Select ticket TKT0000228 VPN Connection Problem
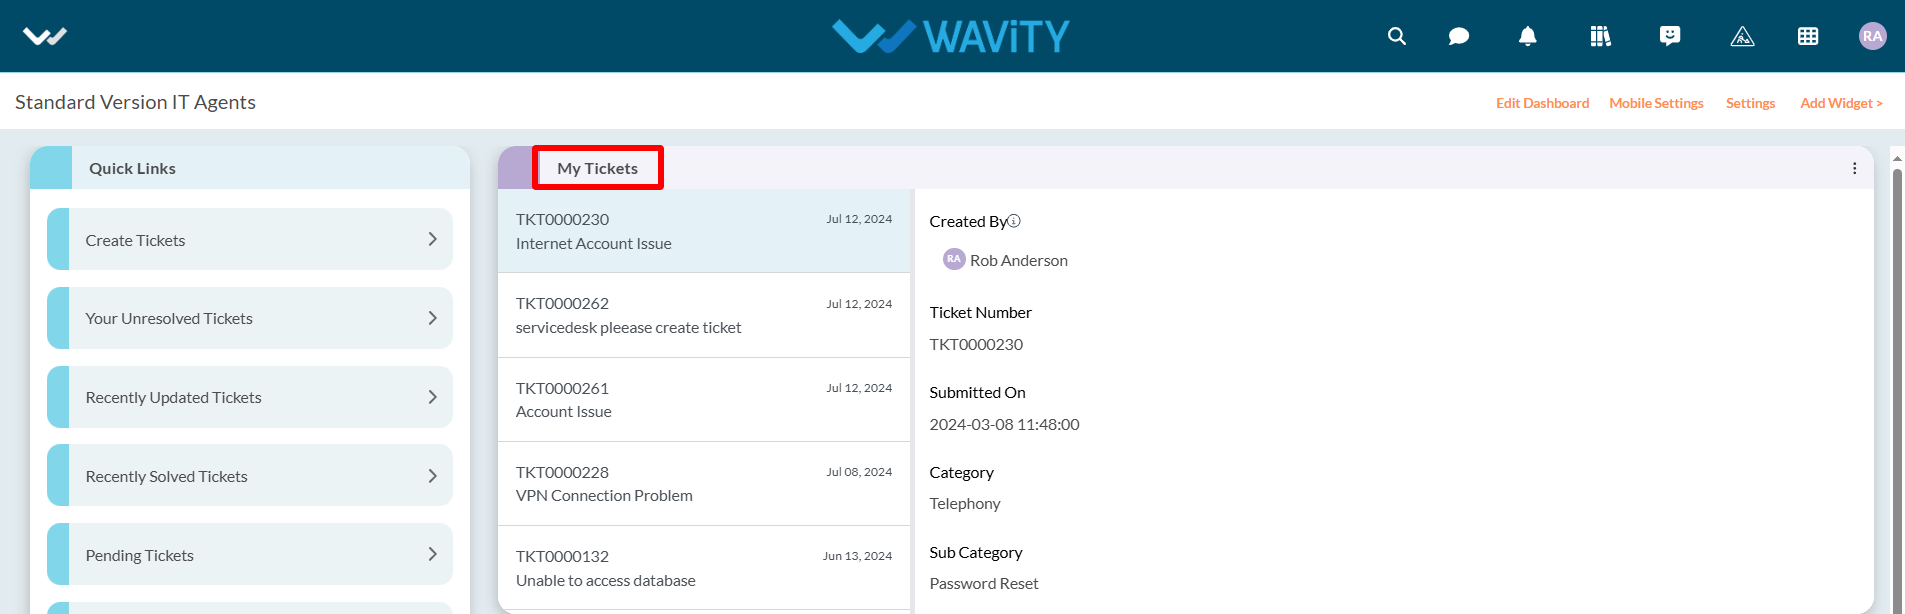 [x=704, y=483]
